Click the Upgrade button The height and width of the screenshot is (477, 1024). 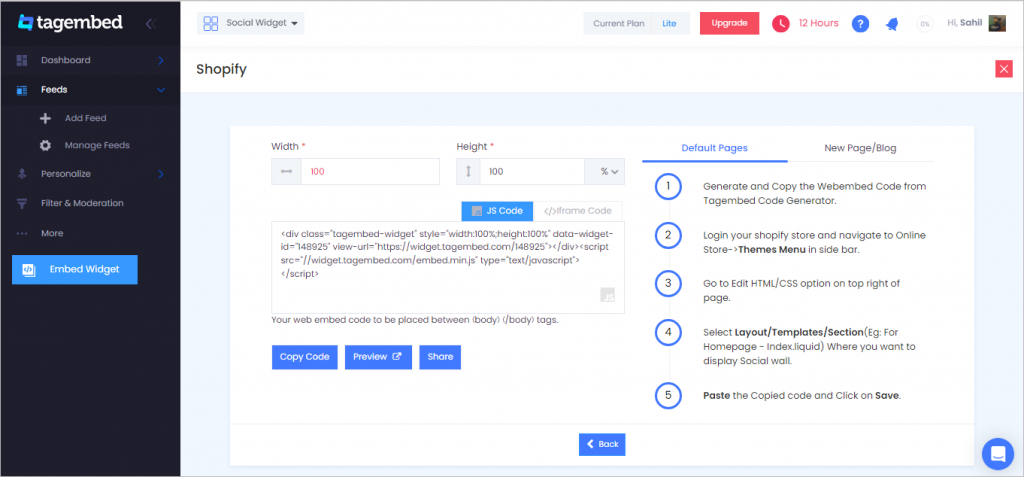tap(729, 23)
